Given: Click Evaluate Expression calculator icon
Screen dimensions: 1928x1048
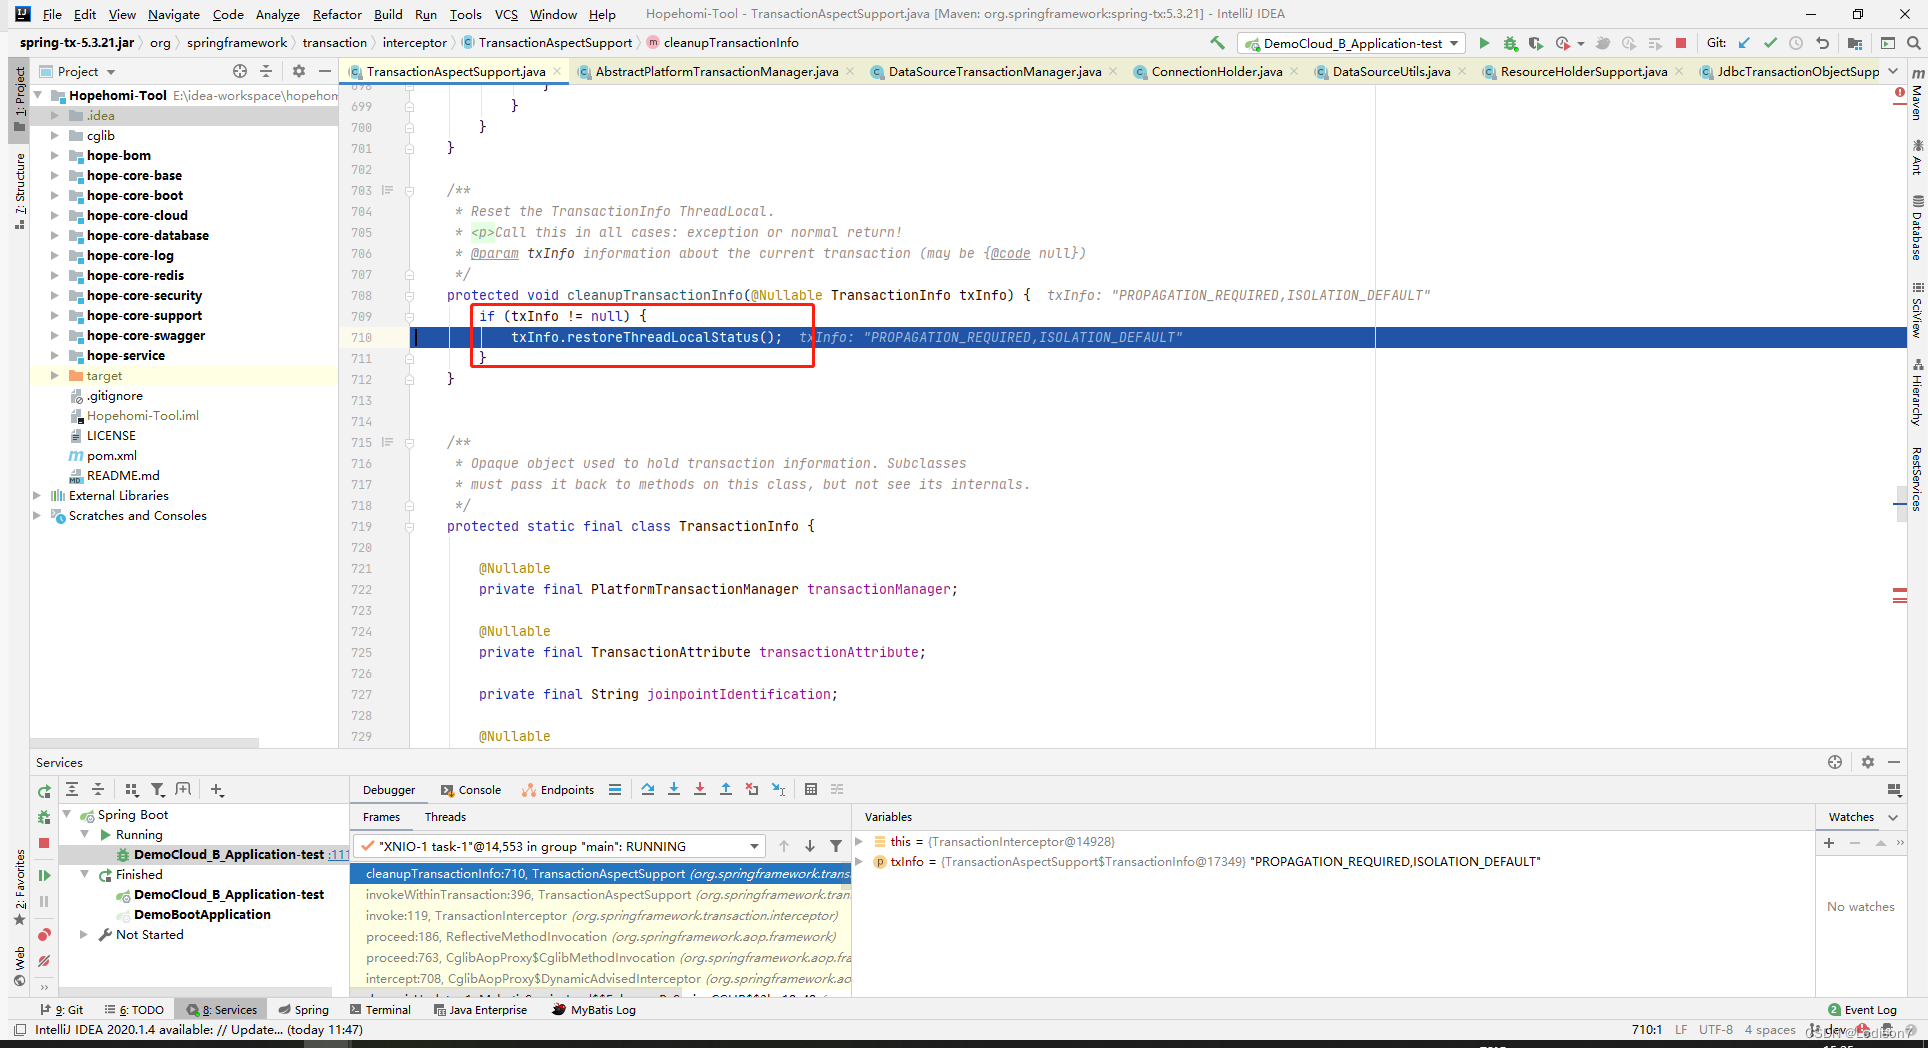Looking at the screenshot, I should [x=811, y=789].
